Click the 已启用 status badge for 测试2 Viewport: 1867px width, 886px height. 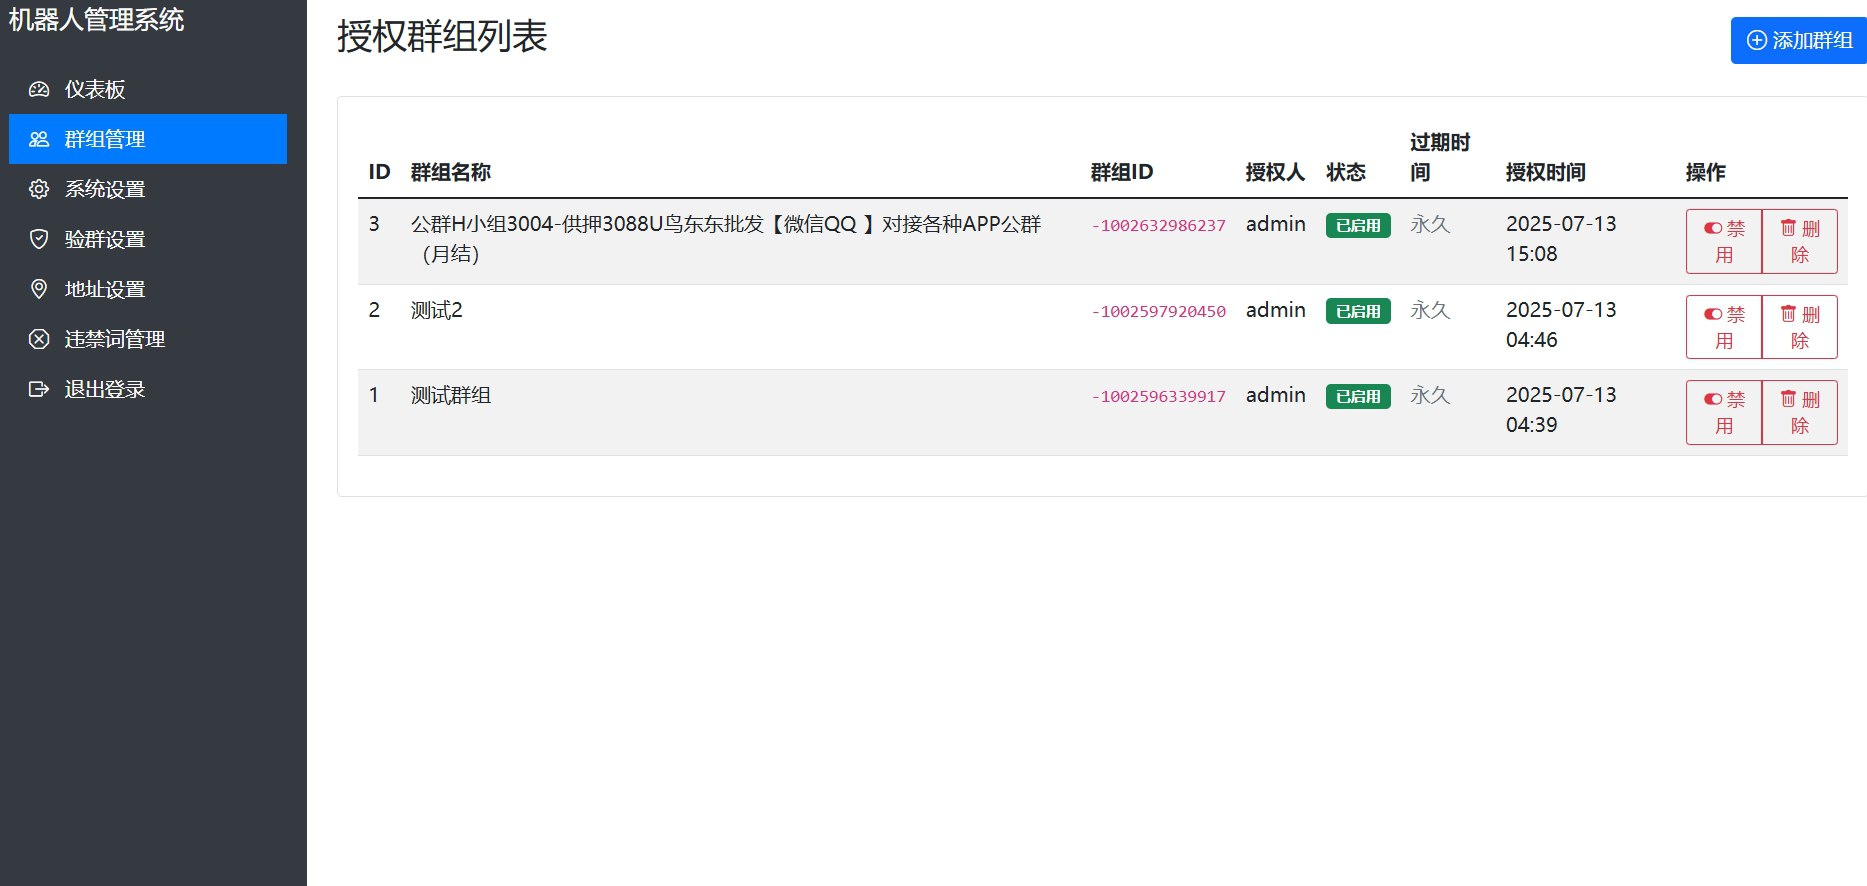1357,311
